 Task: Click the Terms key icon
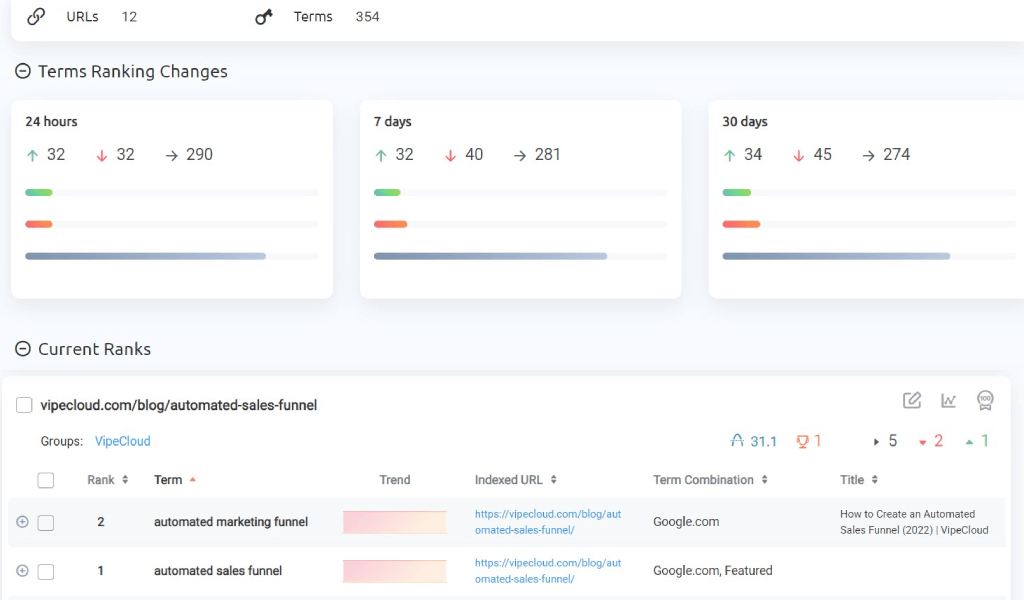click(263, 17)
